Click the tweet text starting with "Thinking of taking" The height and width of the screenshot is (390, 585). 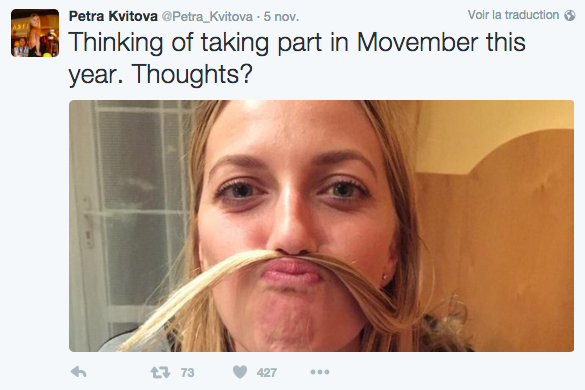297,58
